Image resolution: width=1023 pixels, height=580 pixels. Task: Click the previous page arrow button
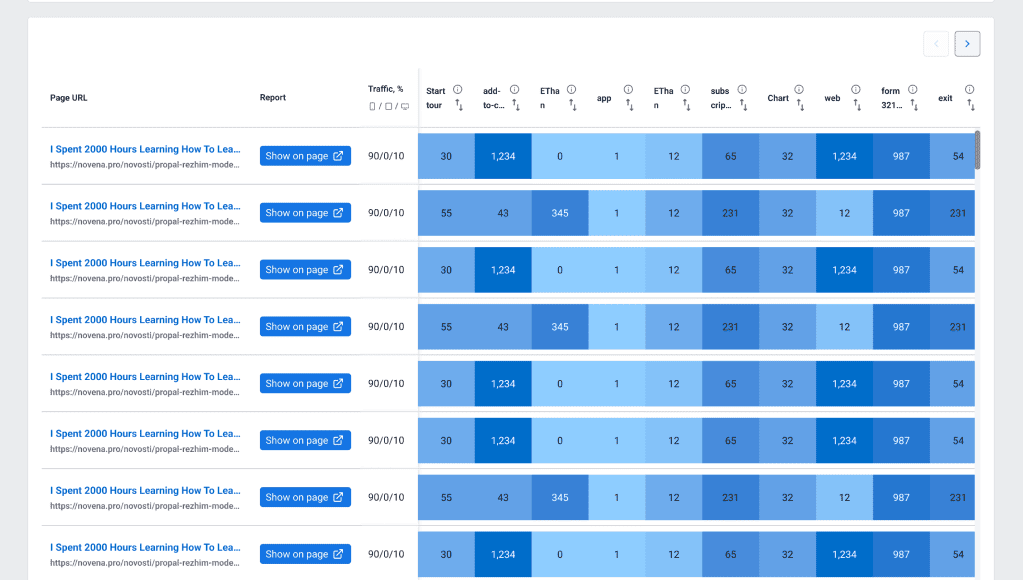tap(935, 43)
